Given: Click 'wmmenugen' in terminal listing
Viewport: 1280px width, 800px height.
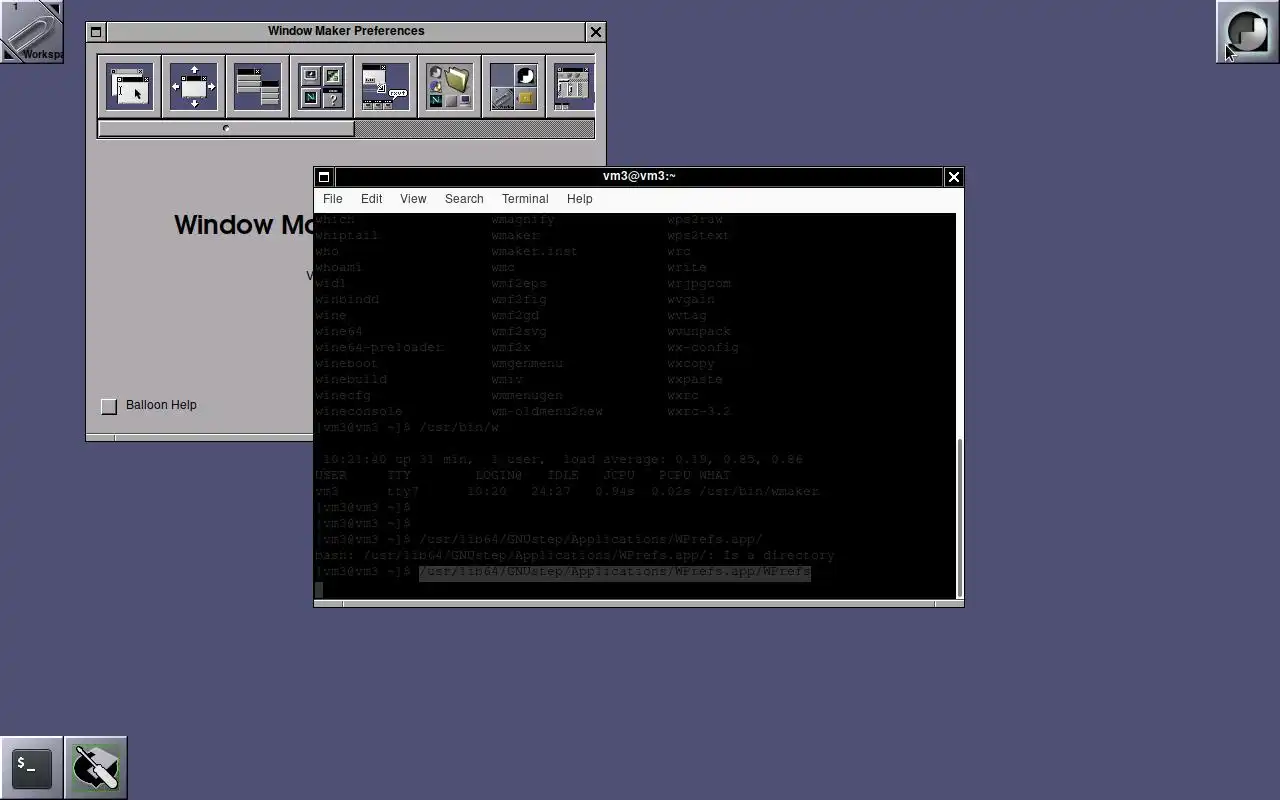Looking at the screenshot, I should 526,396.
